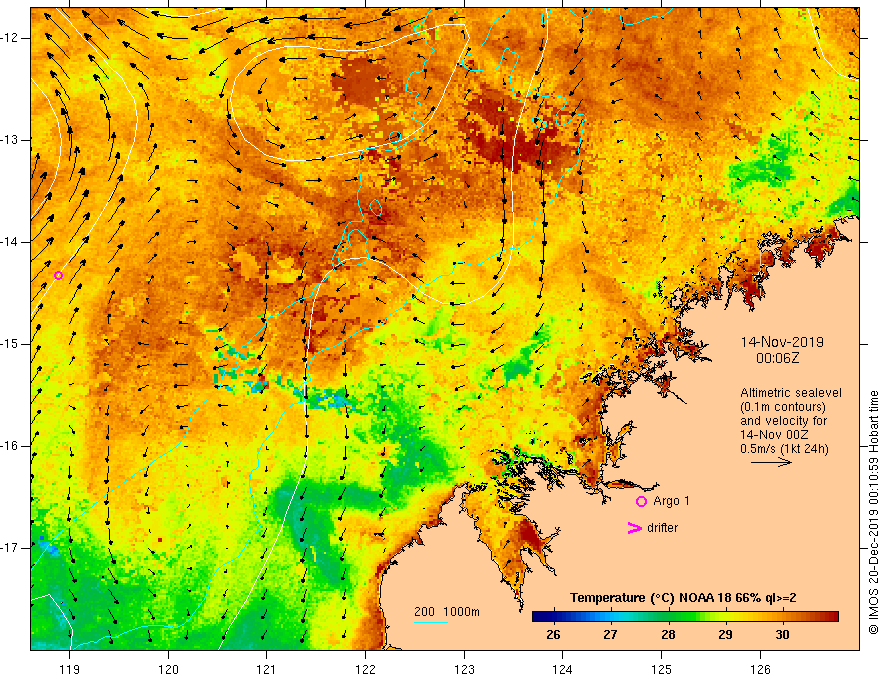Screen dimensions: 880x680
Task: Click the longitude label '123'
Action: click(464, 669)
